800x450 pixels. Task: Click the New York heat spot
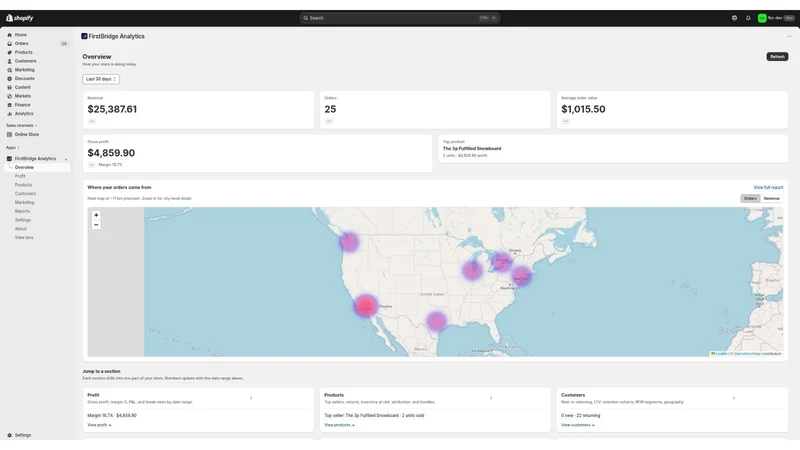(521, 277)
